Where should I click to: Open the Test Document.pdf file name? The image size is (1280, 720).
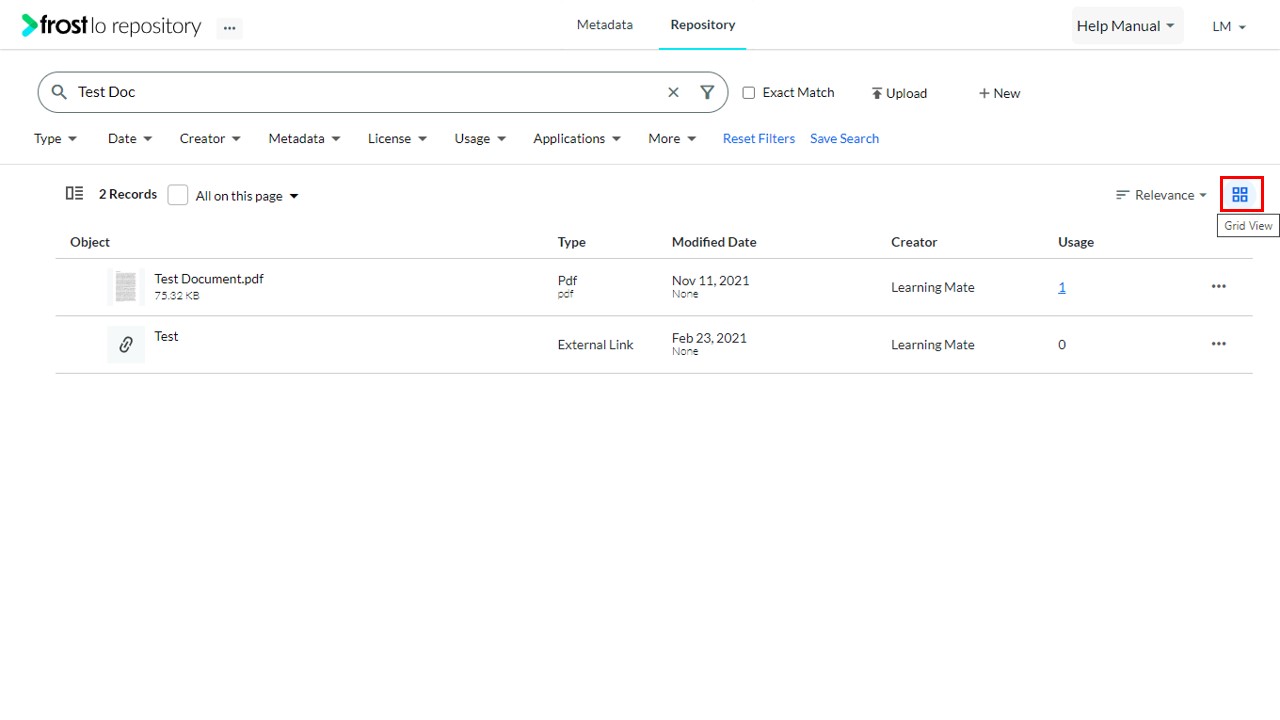209,279
